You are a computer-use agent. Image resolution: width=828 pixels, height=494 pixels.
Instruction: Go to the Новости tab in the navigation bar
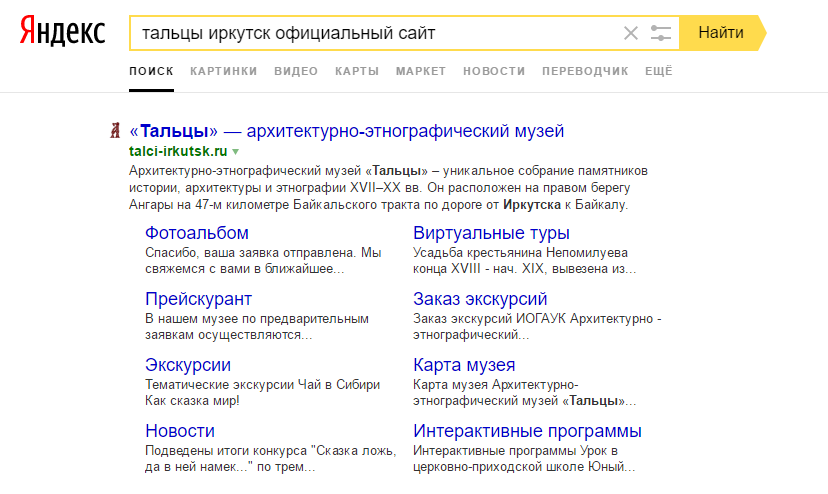494,71
